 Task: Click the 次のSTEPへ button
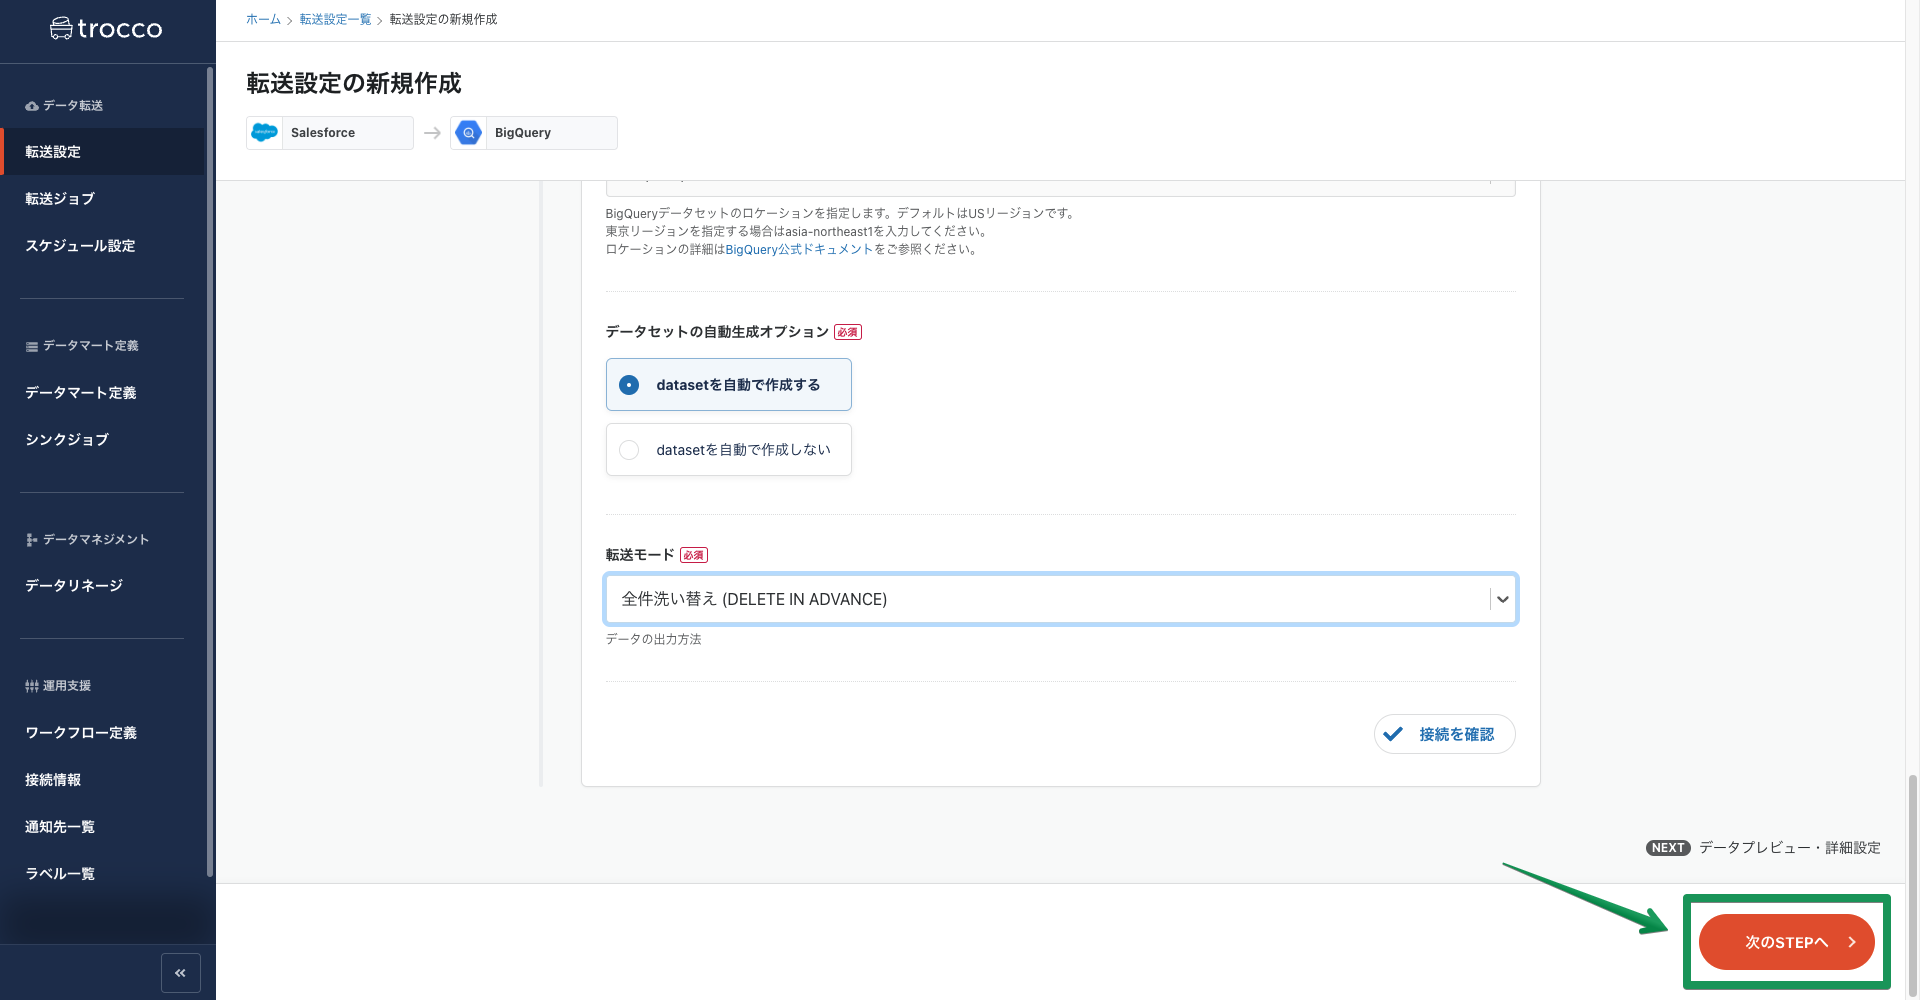[1786, 942]
